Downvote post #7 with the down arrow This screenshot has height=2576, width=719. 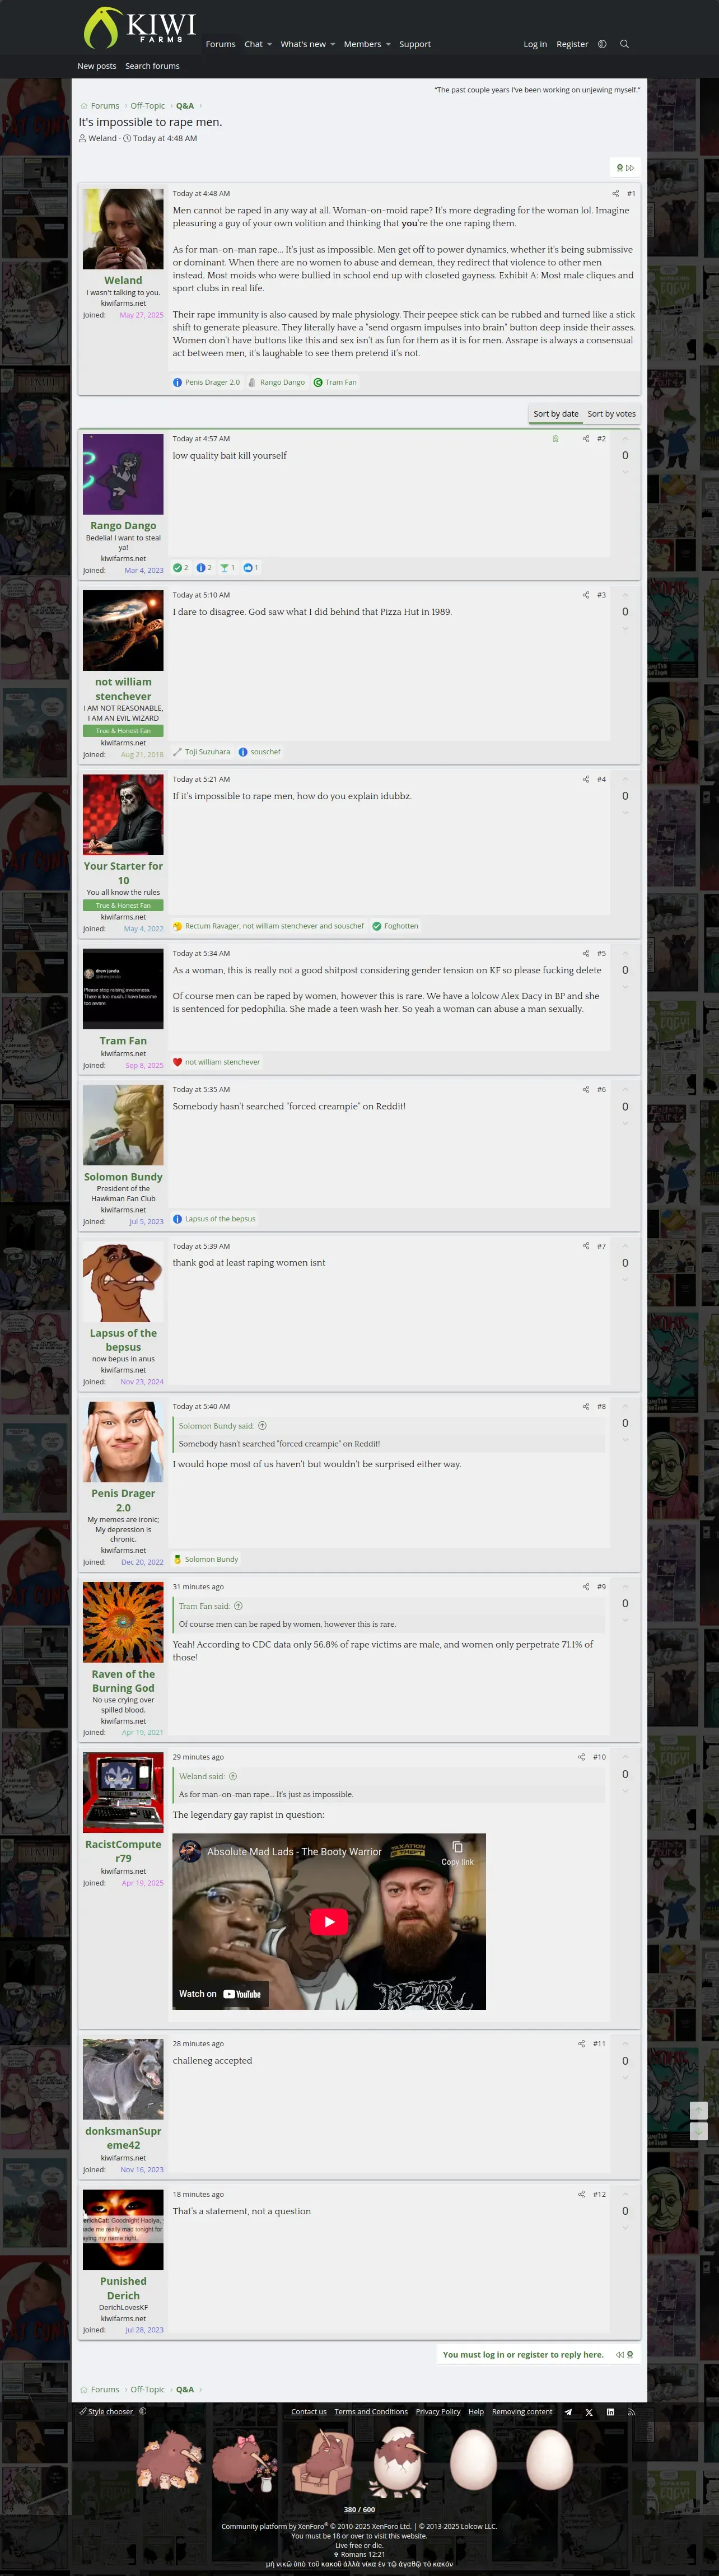pos(625,1279)
